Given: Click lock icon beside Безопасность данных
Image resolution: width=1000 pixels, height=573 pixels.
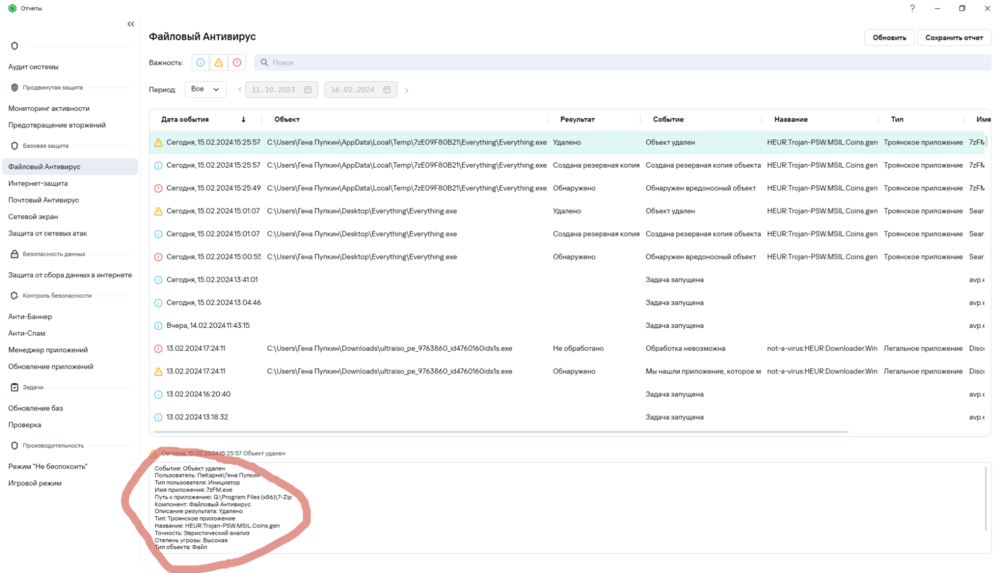Looking at the screenshot, I should pos(15,254).
